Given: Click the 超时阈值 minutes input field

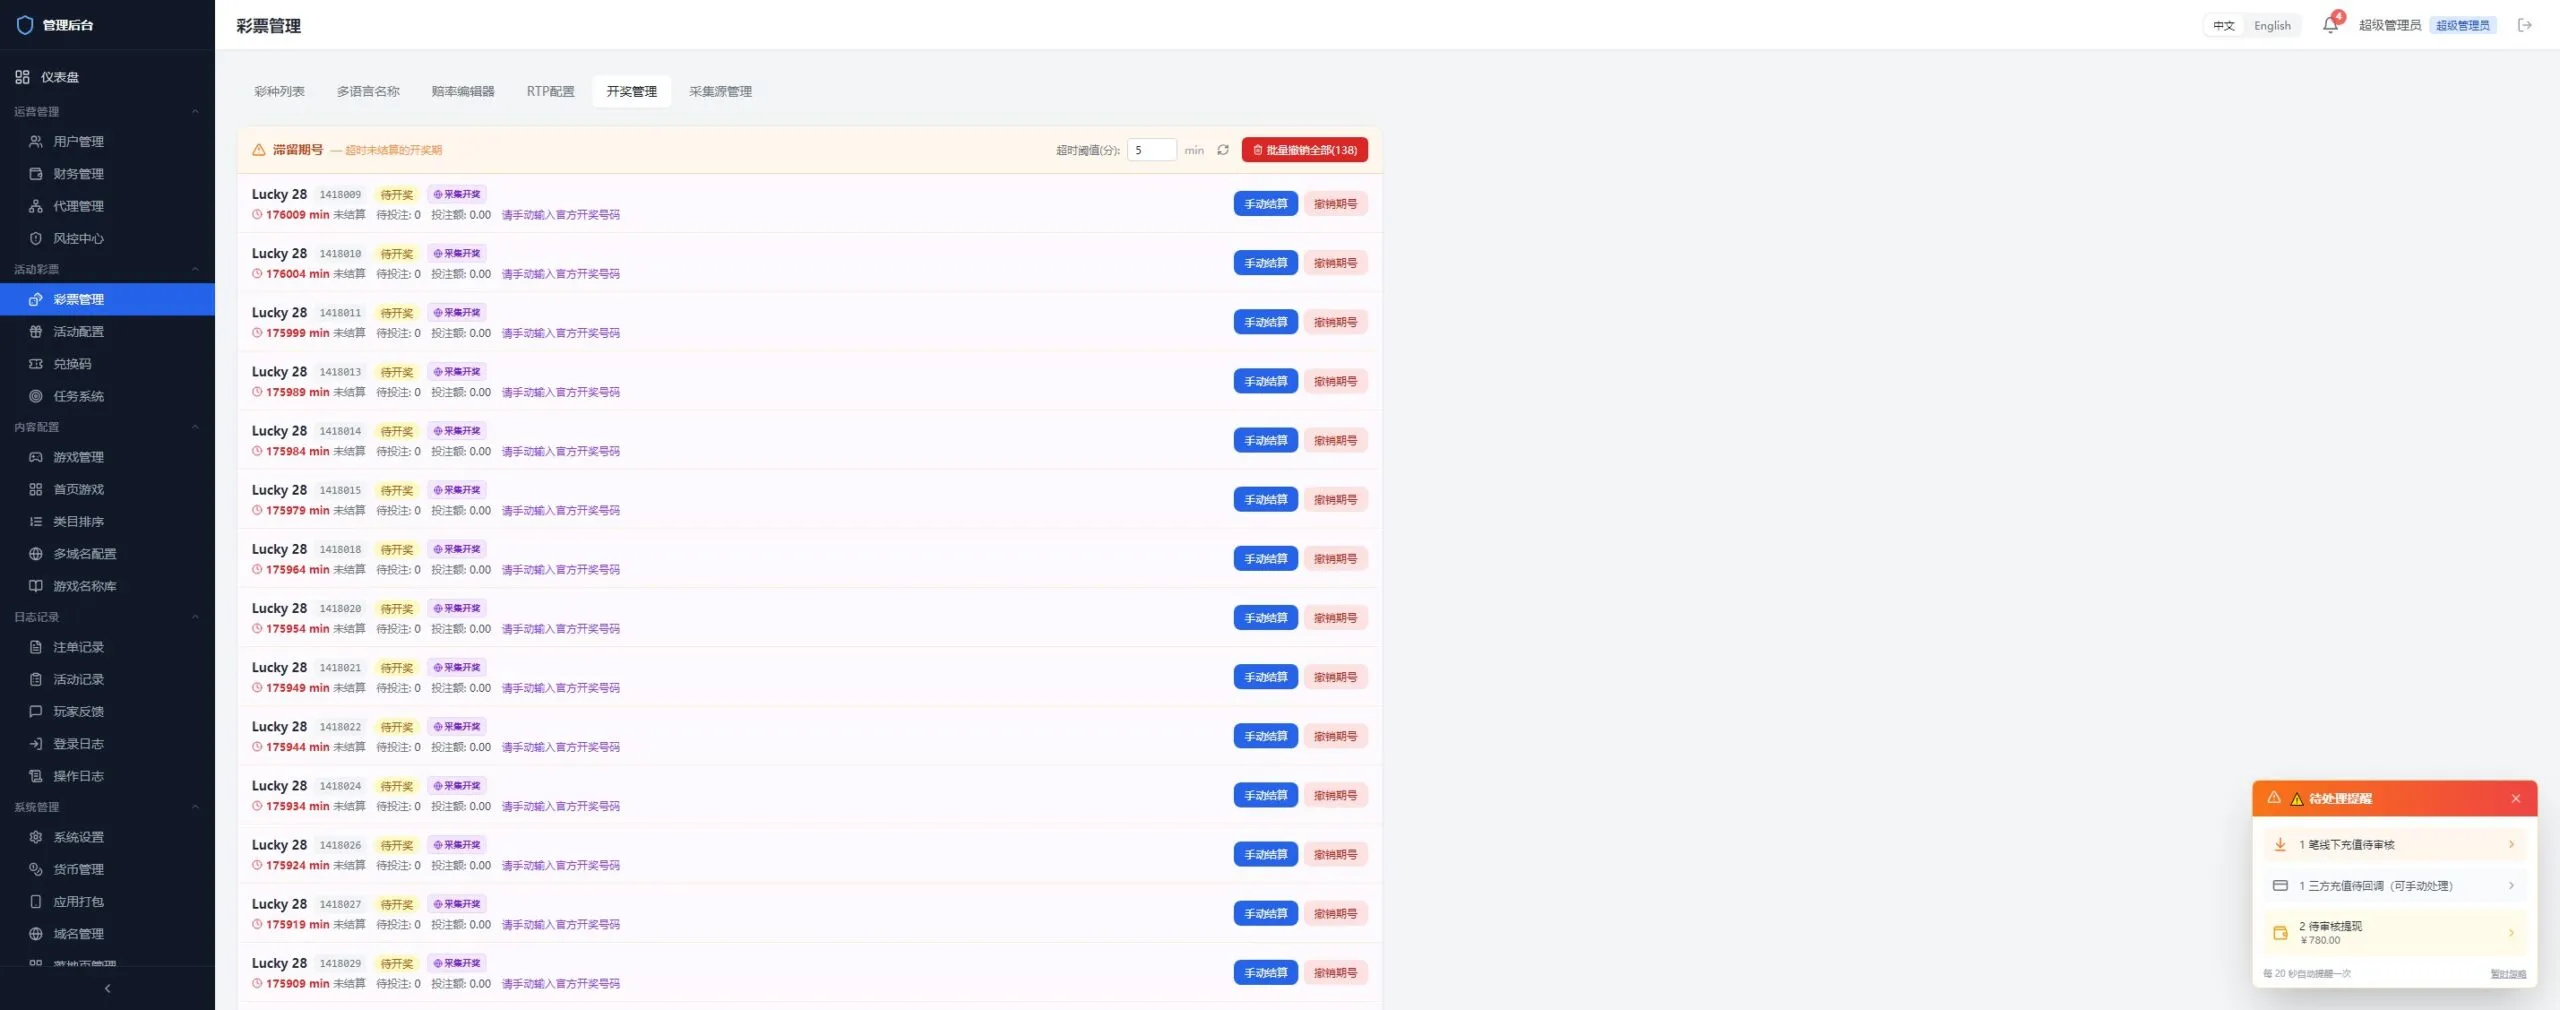Looking at the screenshot, I should coord(1152,150).
